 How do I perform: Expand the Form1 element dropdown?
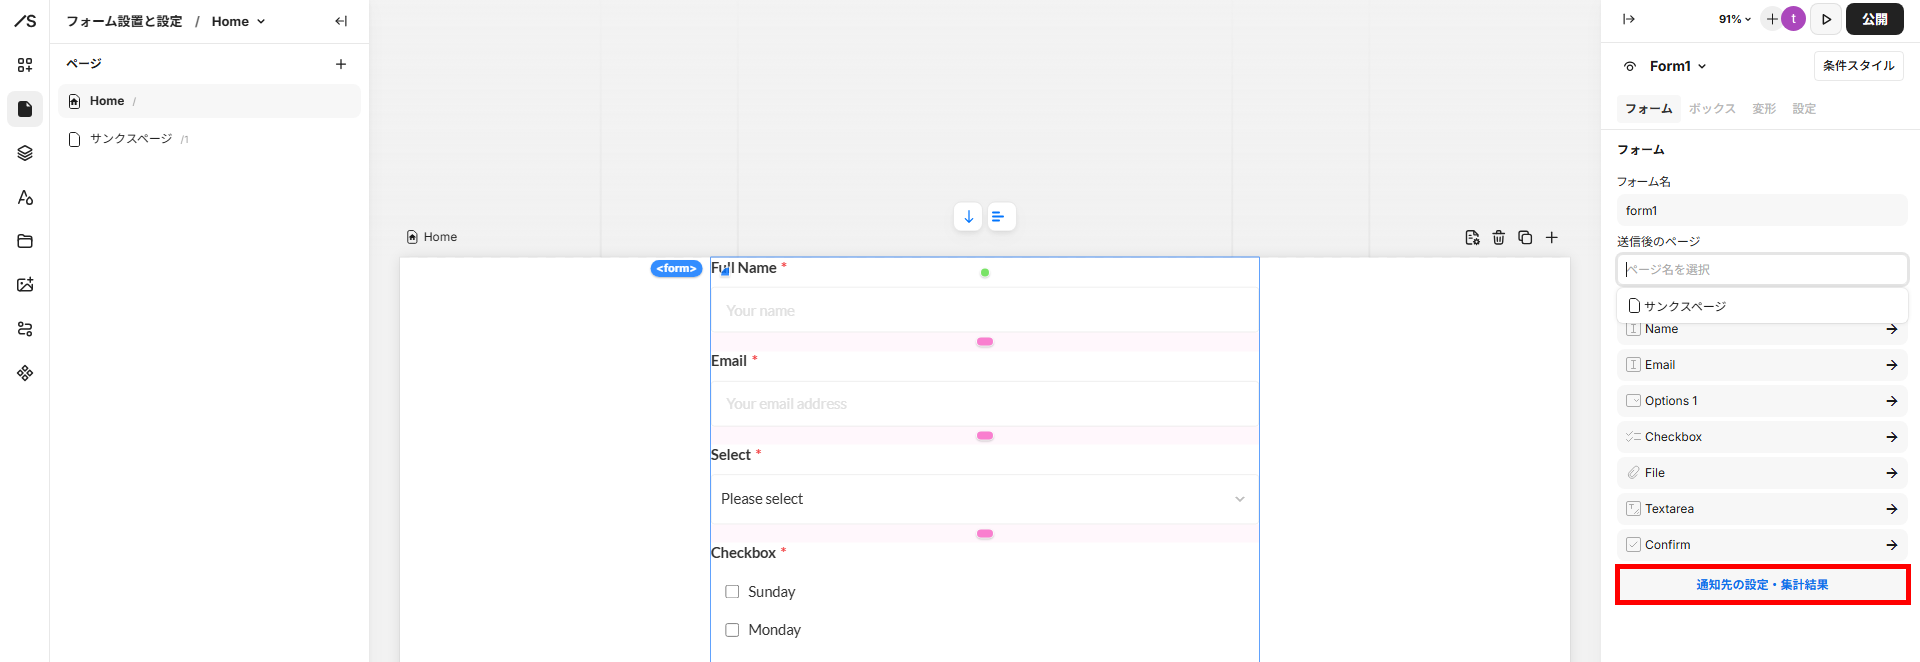pyautogui.click(x=1678, y=66)
